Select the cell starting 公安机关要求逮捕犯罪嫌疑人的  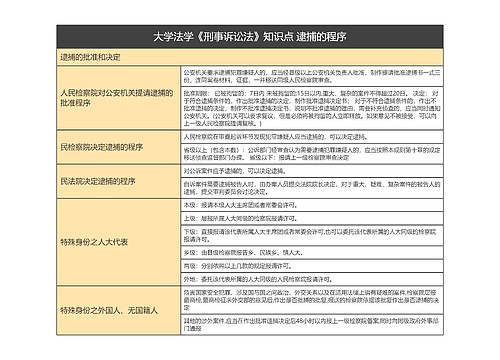312,76
